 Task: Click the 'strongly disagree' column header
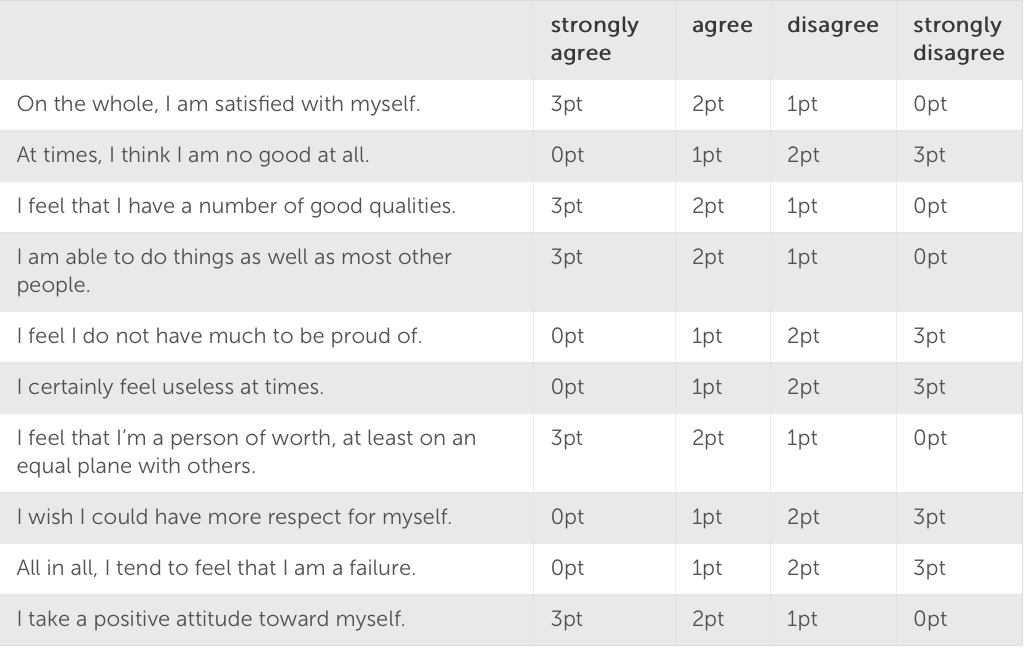tap(957, 39)
